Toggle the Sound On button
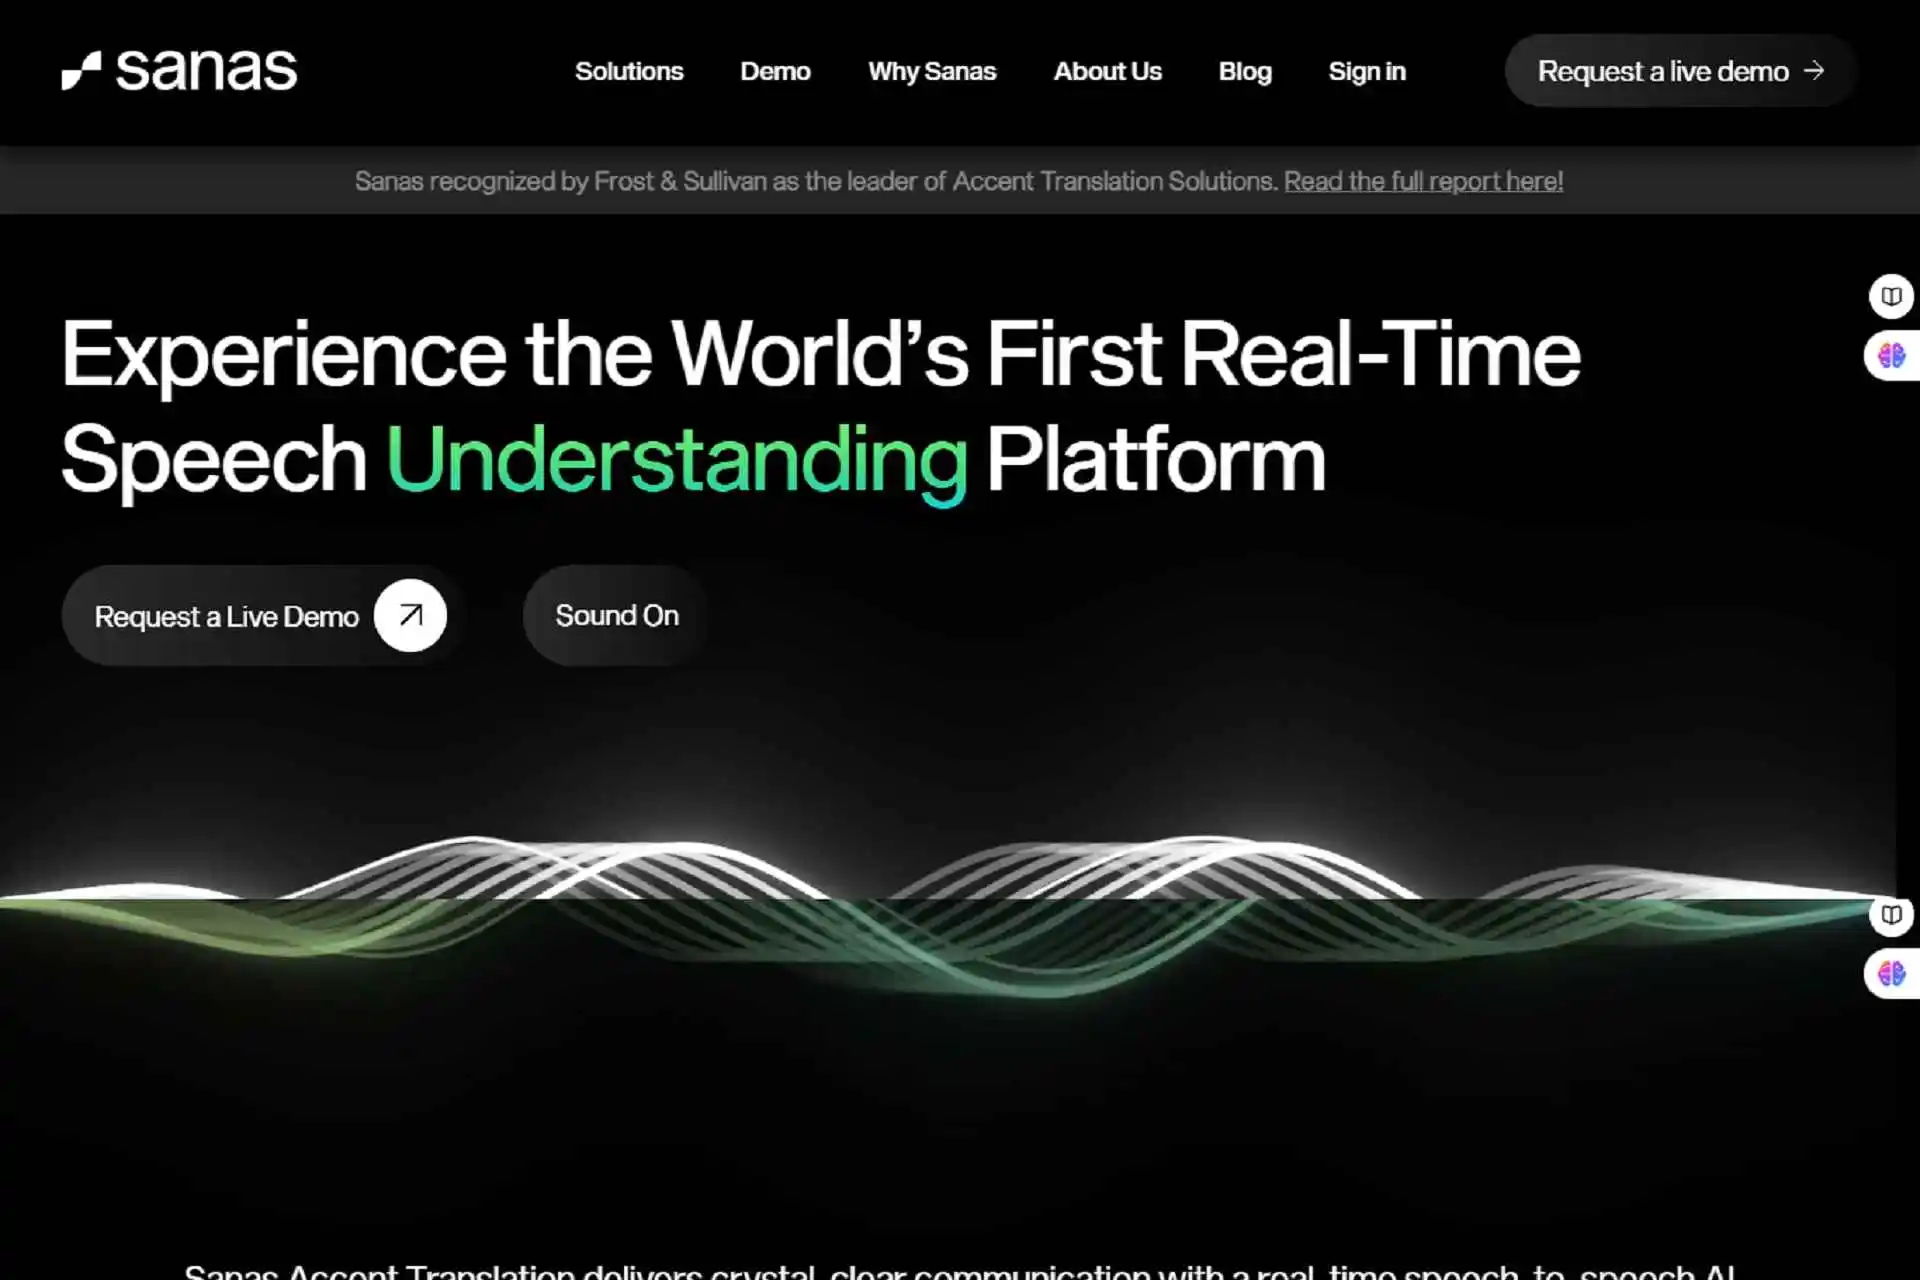1920x1280 pixels. coord(617,616)
